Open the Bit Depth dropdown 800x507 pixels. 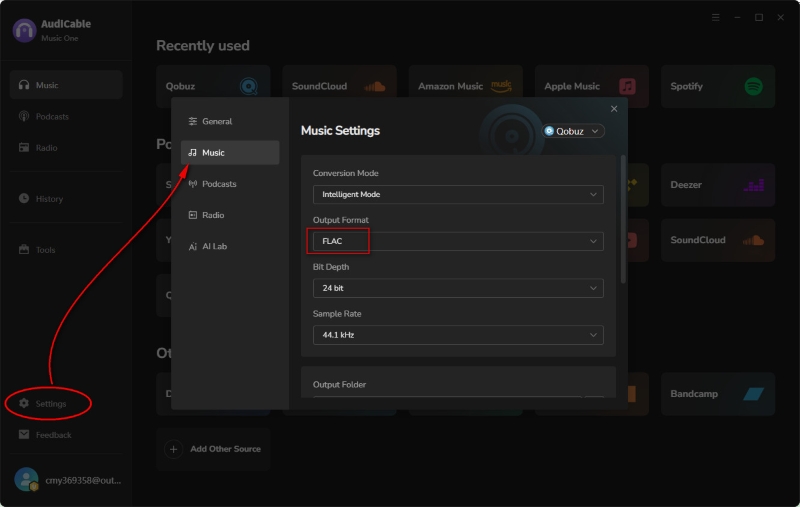click(x=458, y=288)
